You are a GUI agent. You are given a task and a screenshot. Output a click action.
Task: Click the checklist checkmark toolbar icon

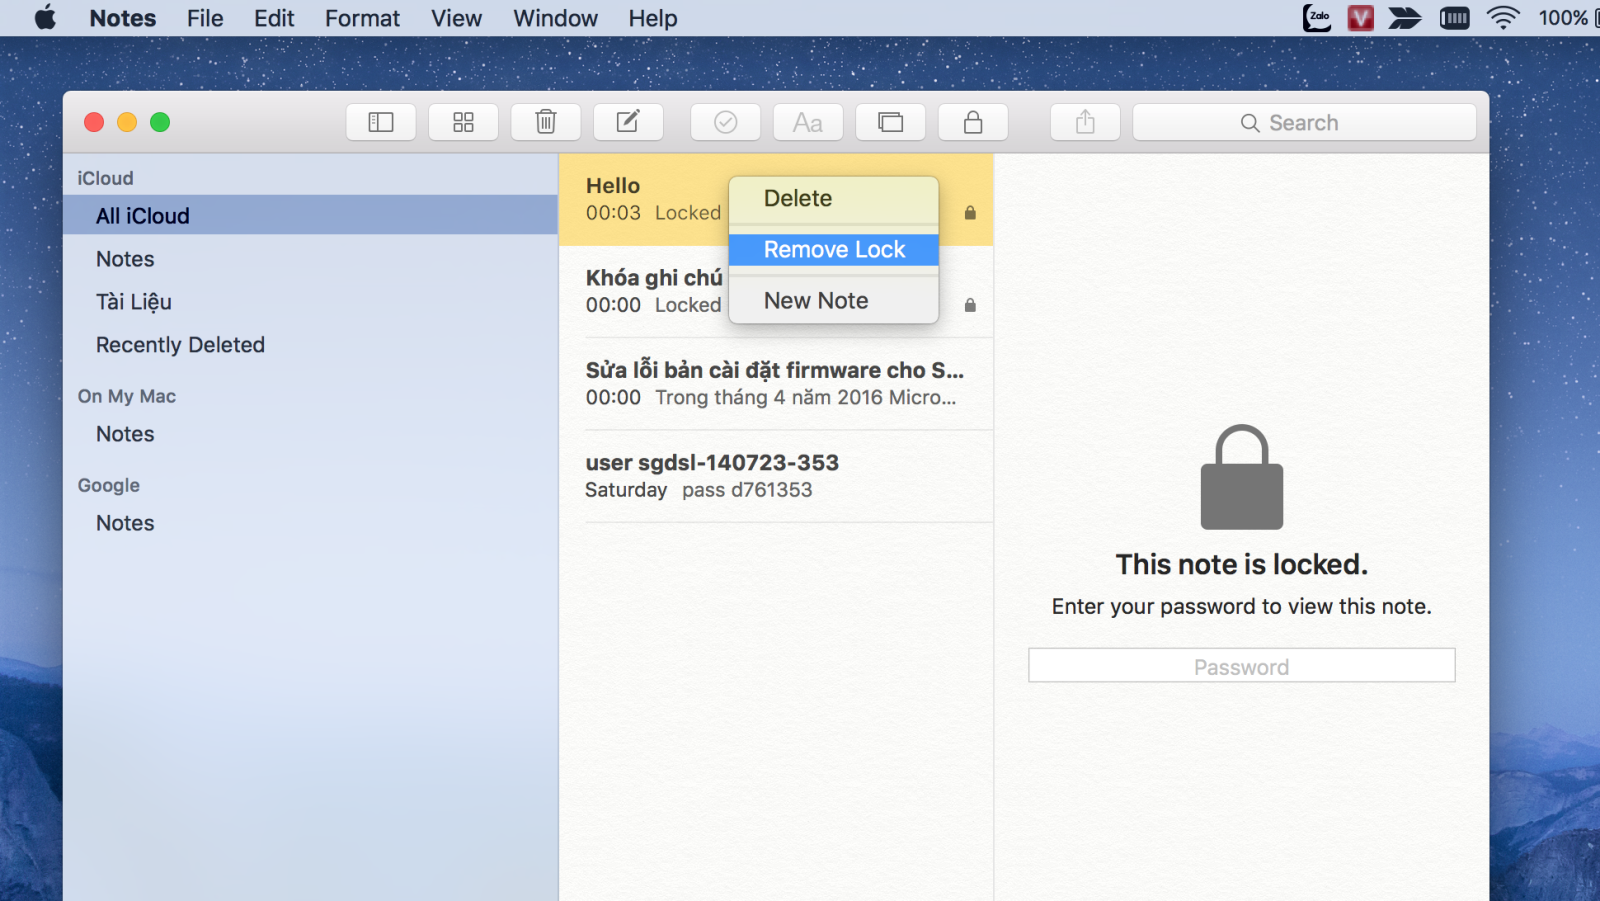pyautogui.click(x=725, y=122)
